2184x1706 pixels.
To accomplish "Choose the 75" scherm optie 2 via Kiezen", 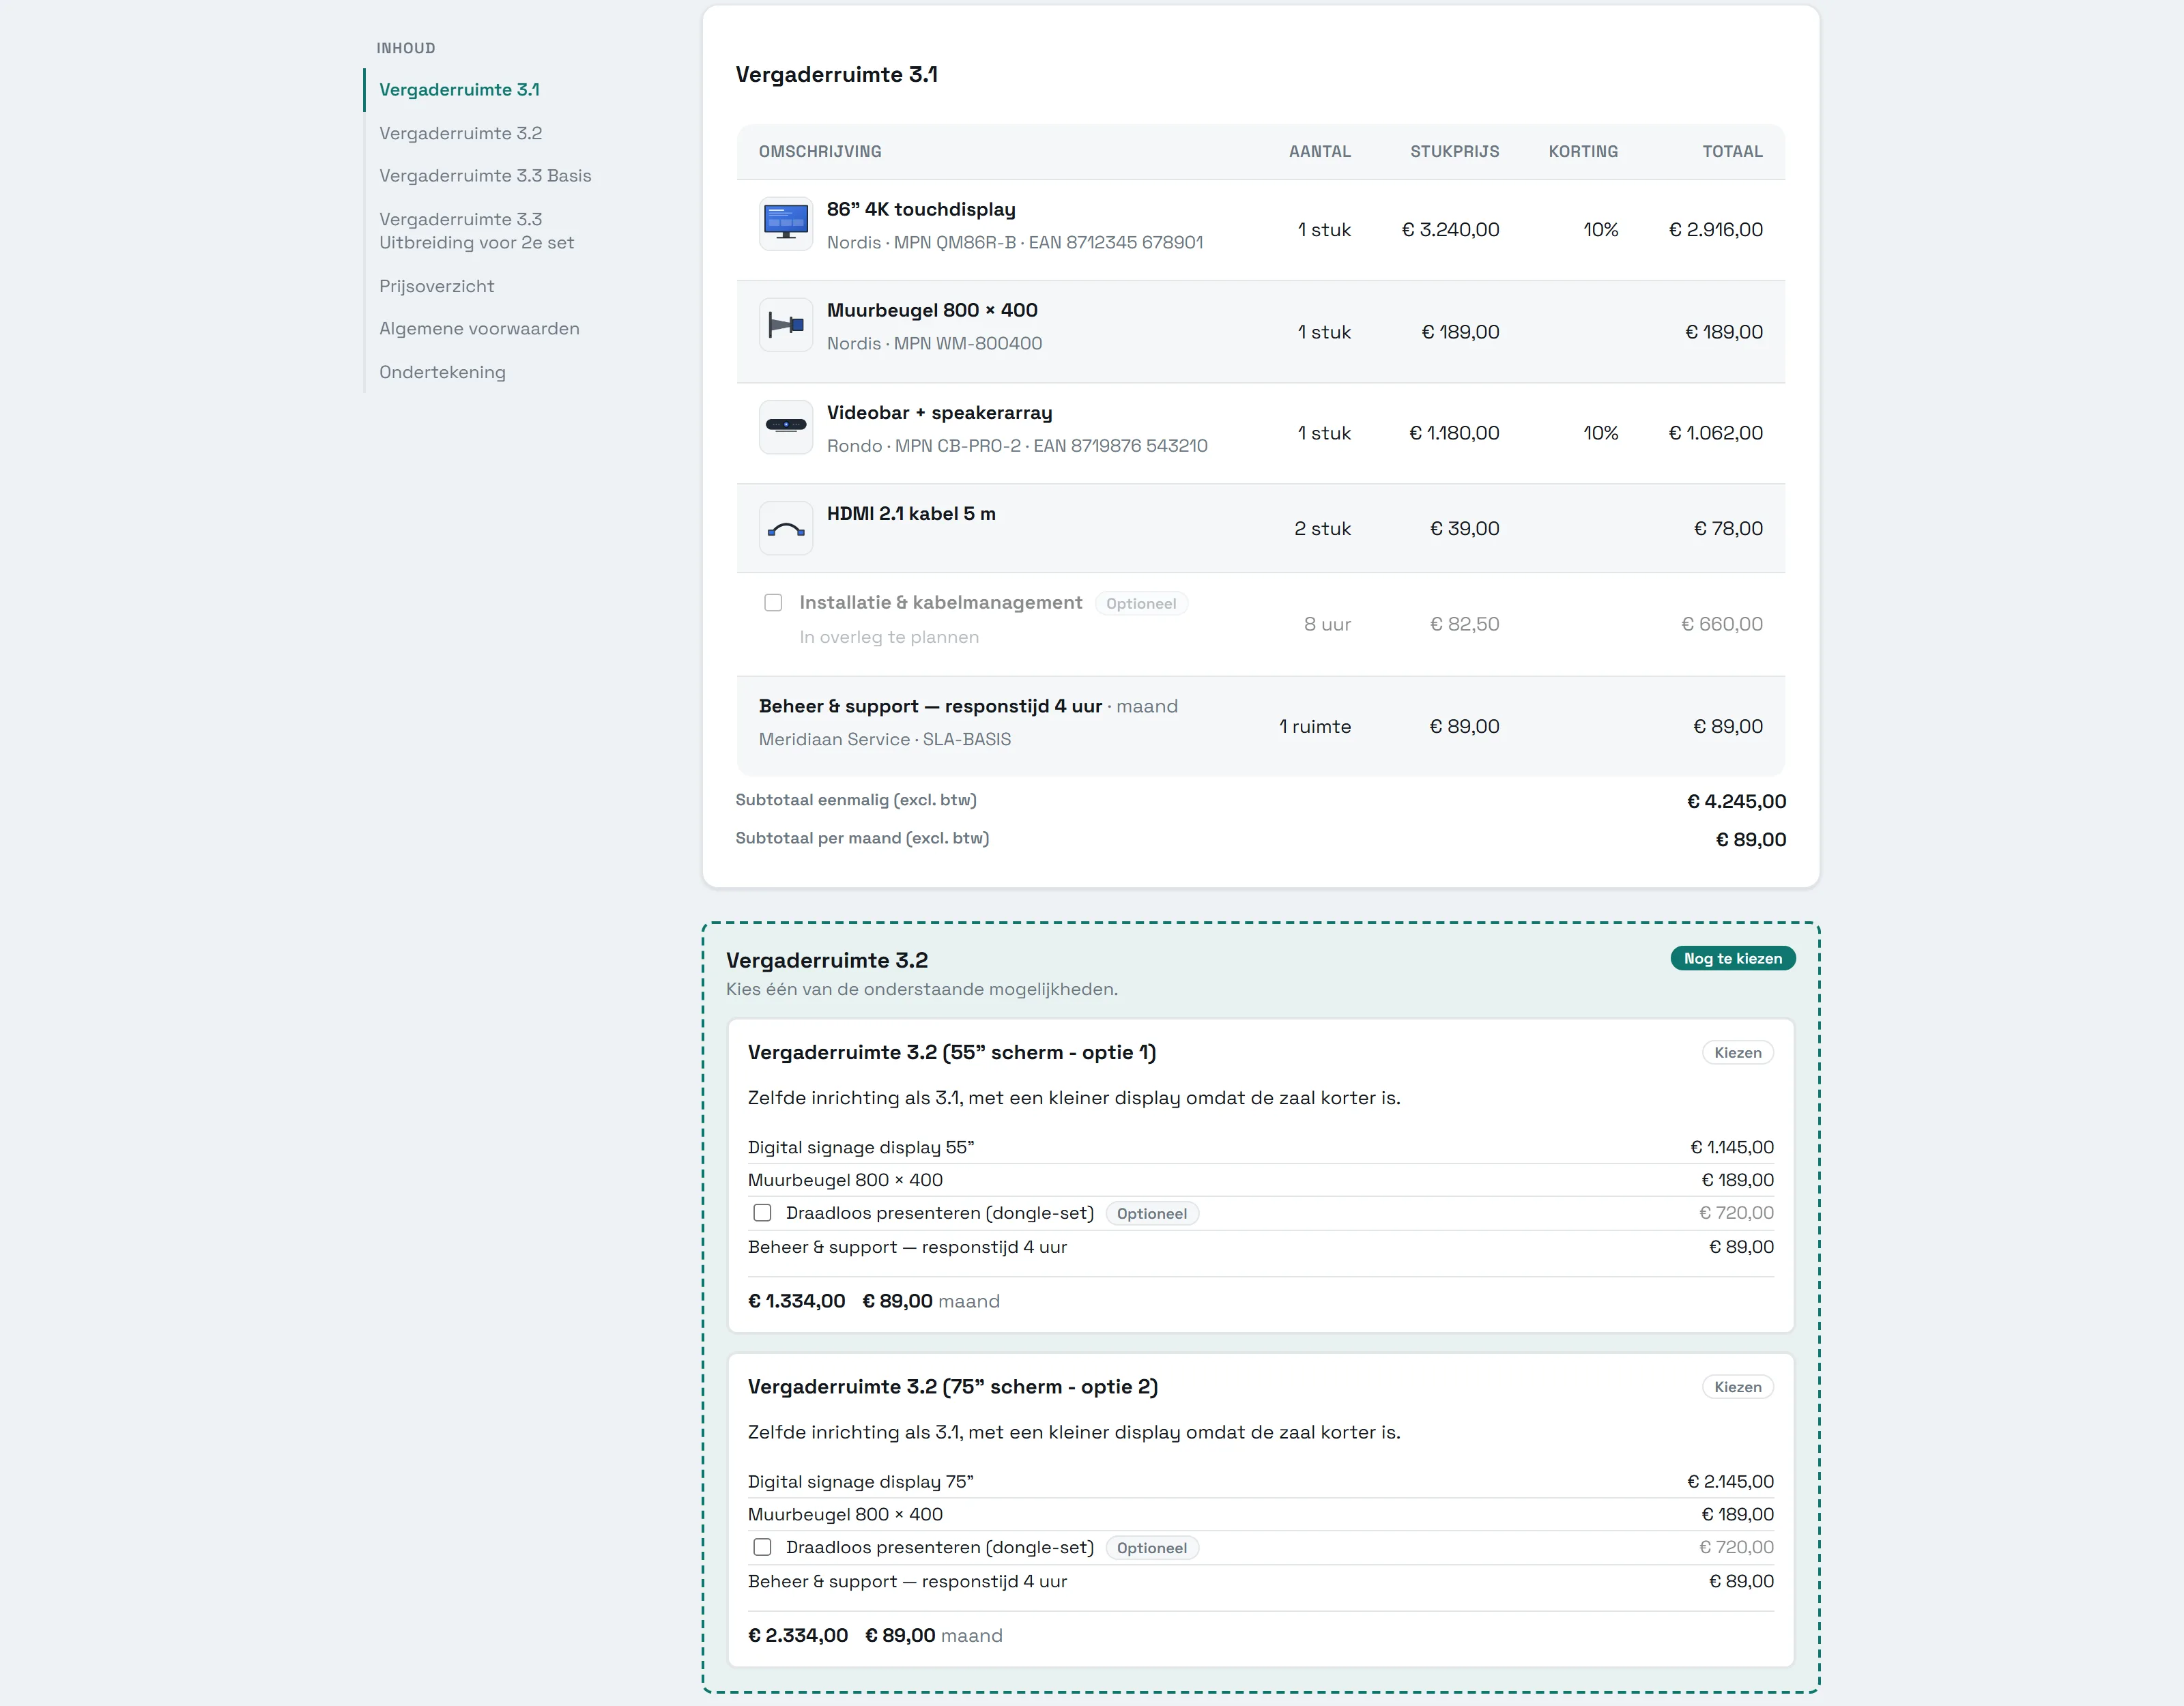I will (x=1737, y=1386).
